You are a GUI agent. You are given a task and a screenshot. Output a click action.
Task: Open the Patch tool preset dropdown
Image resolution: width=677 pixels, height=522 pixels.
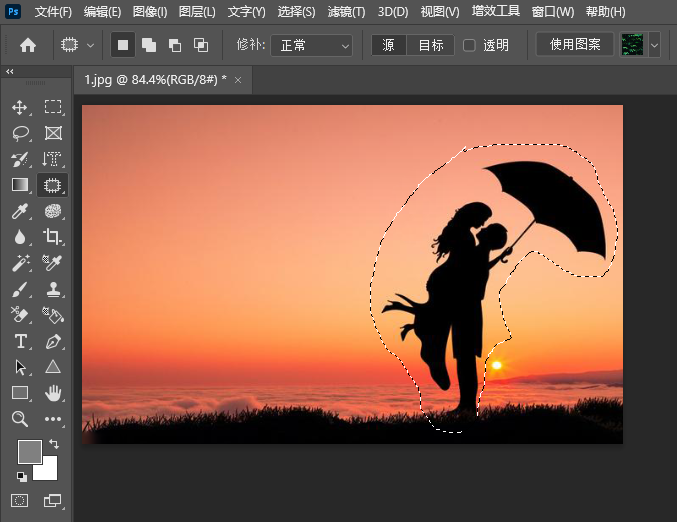[x=77, y=45]
